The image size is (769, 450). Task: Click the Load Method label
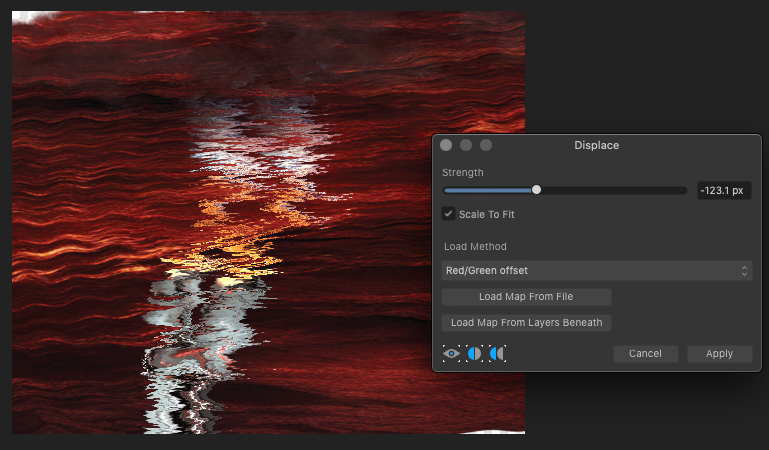475,247
